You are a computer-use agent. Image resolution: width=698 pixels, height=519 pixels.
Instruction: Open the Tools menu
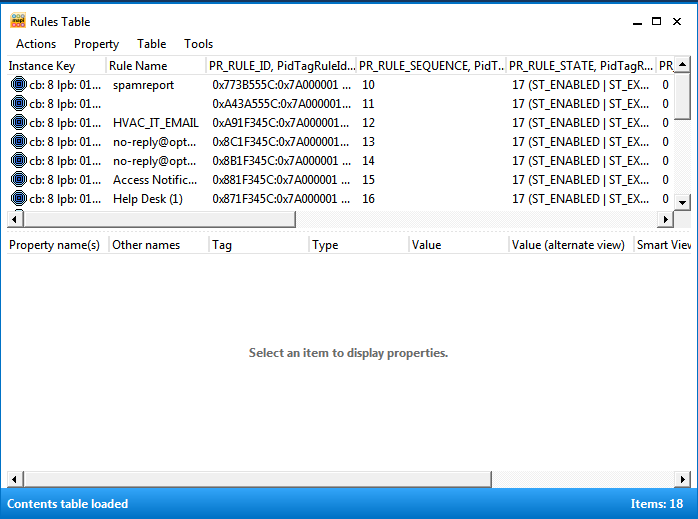tap(199, 44)
